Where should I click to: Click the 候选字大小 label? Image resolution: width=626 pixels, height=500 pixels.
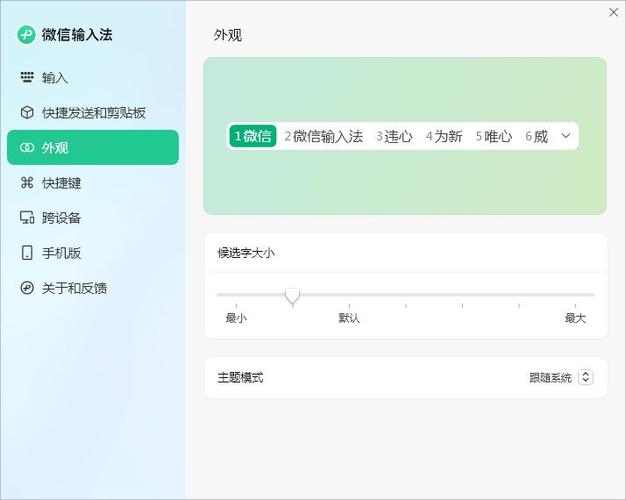coord(246,253)
